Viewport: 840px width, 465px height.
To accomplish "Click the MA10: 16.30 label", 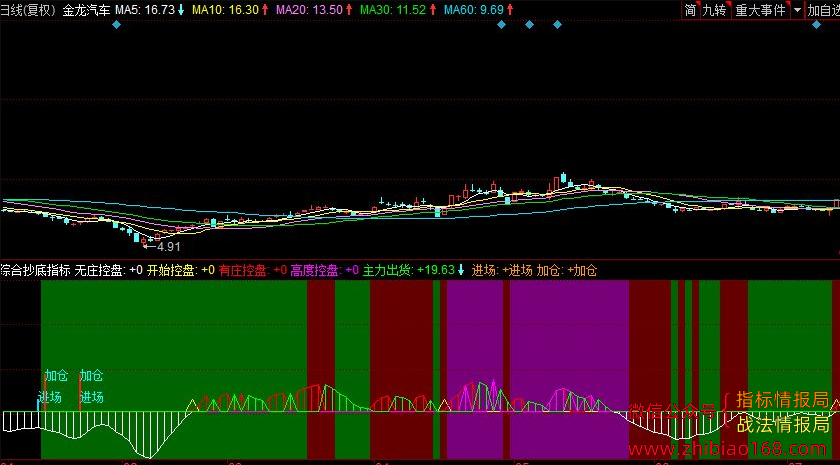I will point(226,10).
